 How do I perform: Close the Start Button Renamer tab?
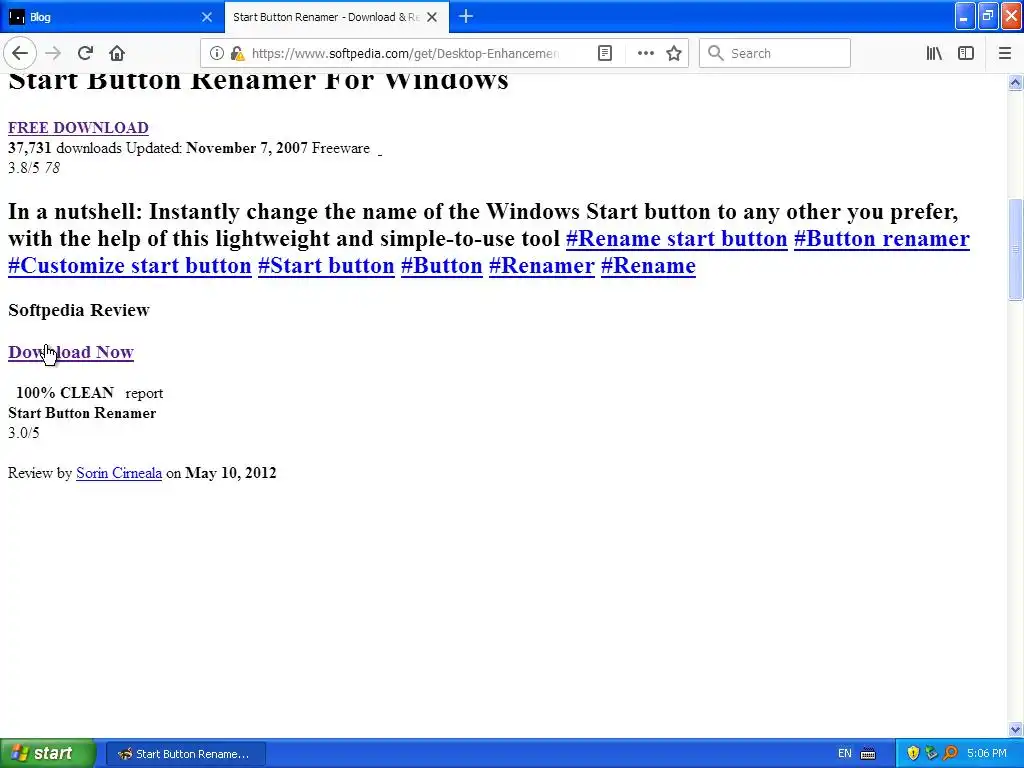432,17
